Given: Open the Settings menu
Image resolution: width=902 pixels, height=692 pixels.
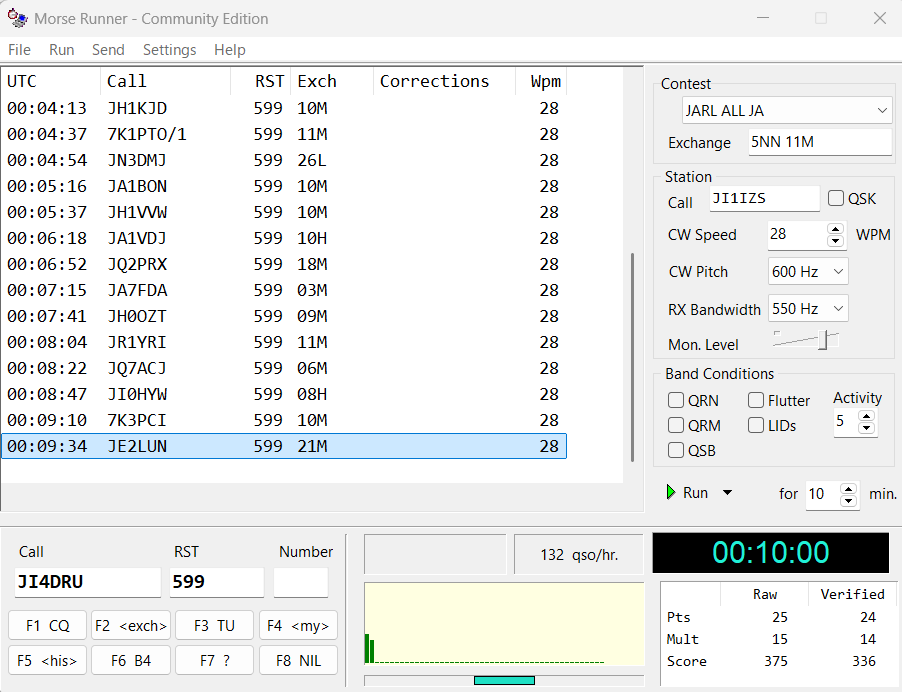Looking at the screenshot, I should [170, 50].
